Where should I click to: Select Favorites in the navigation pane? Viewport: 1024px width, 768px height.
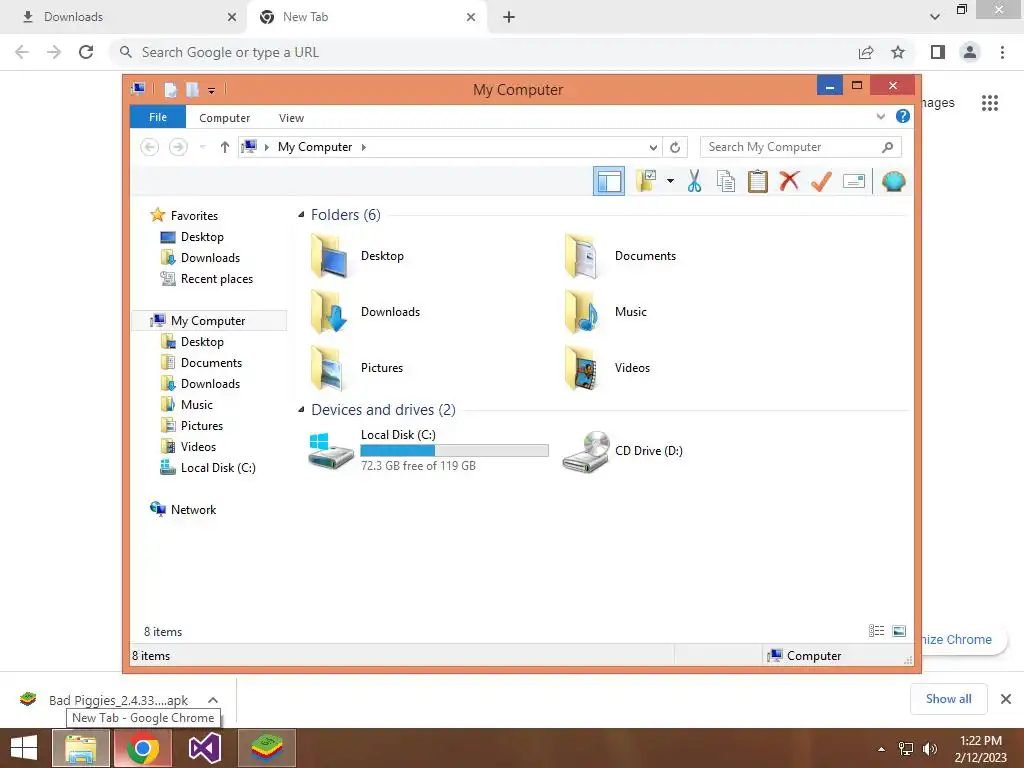[x=194, y=216]
